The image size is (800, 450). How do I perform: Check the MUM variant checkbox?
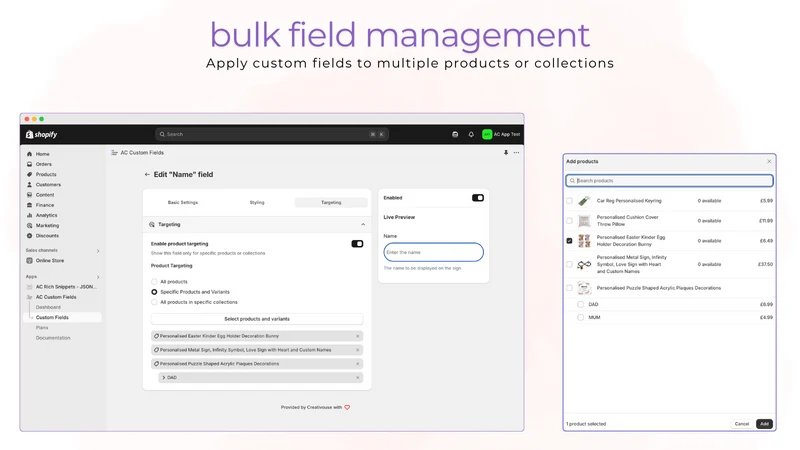tap(580, 317)
